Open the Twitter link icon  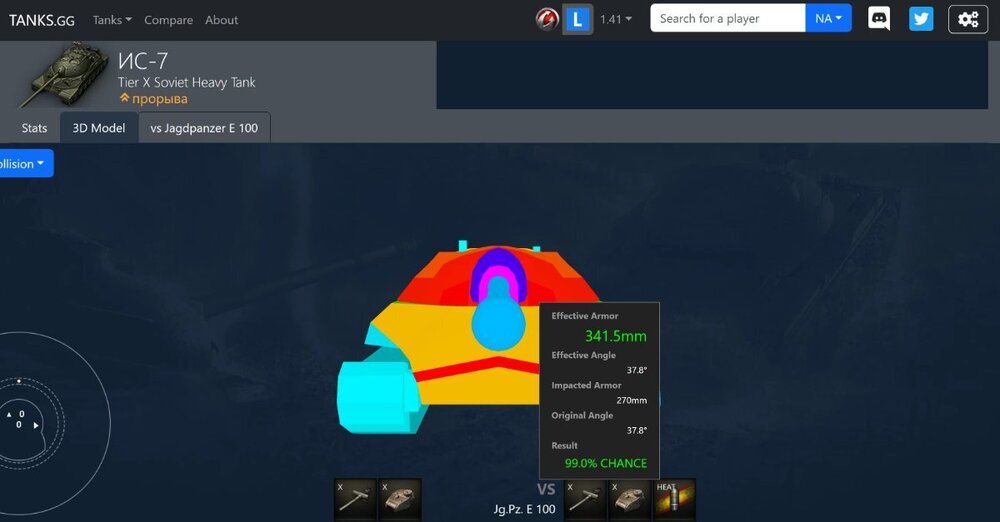pos(921,19)
